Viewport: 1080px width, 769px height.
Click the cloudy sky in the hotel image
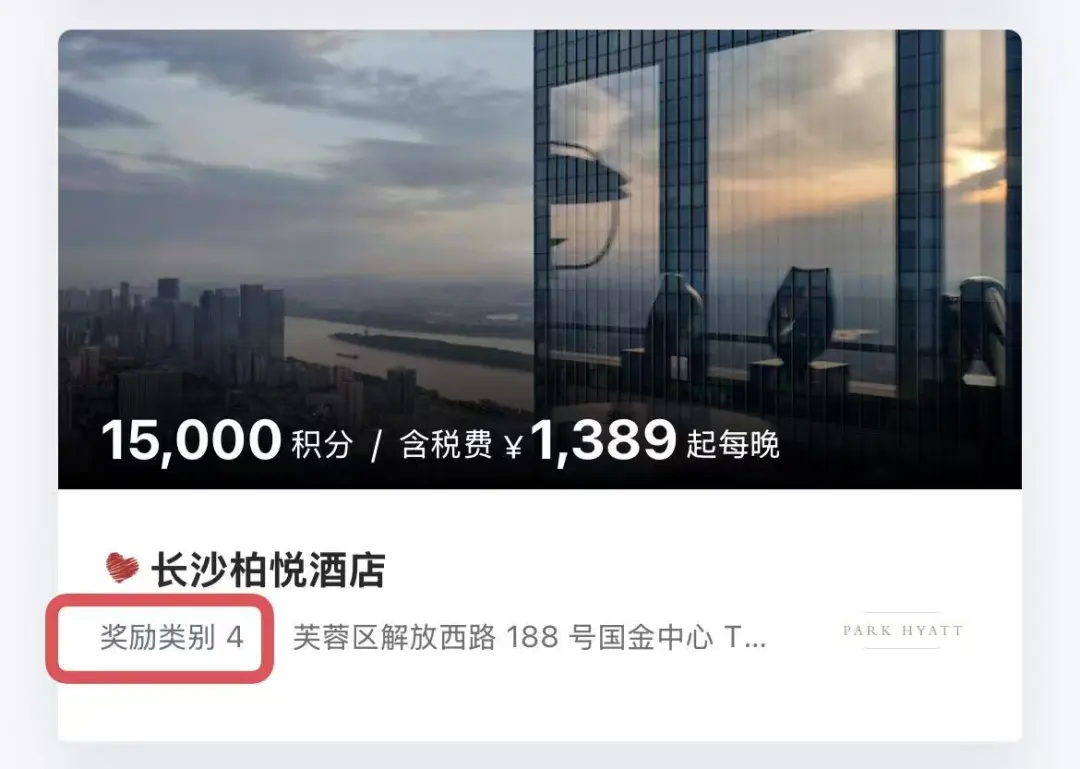[x=296, y=138]
